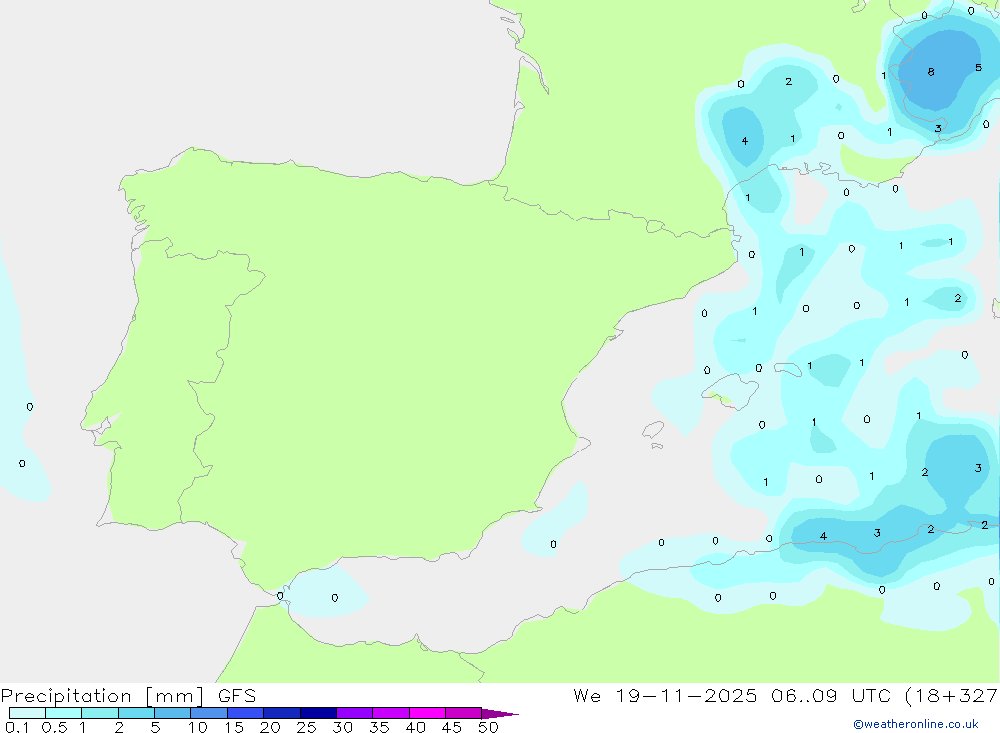1000x733 pixels.
Task: Click the '06..09 UTC' time text
Action: pyautogui.click(x=830, y=696)
